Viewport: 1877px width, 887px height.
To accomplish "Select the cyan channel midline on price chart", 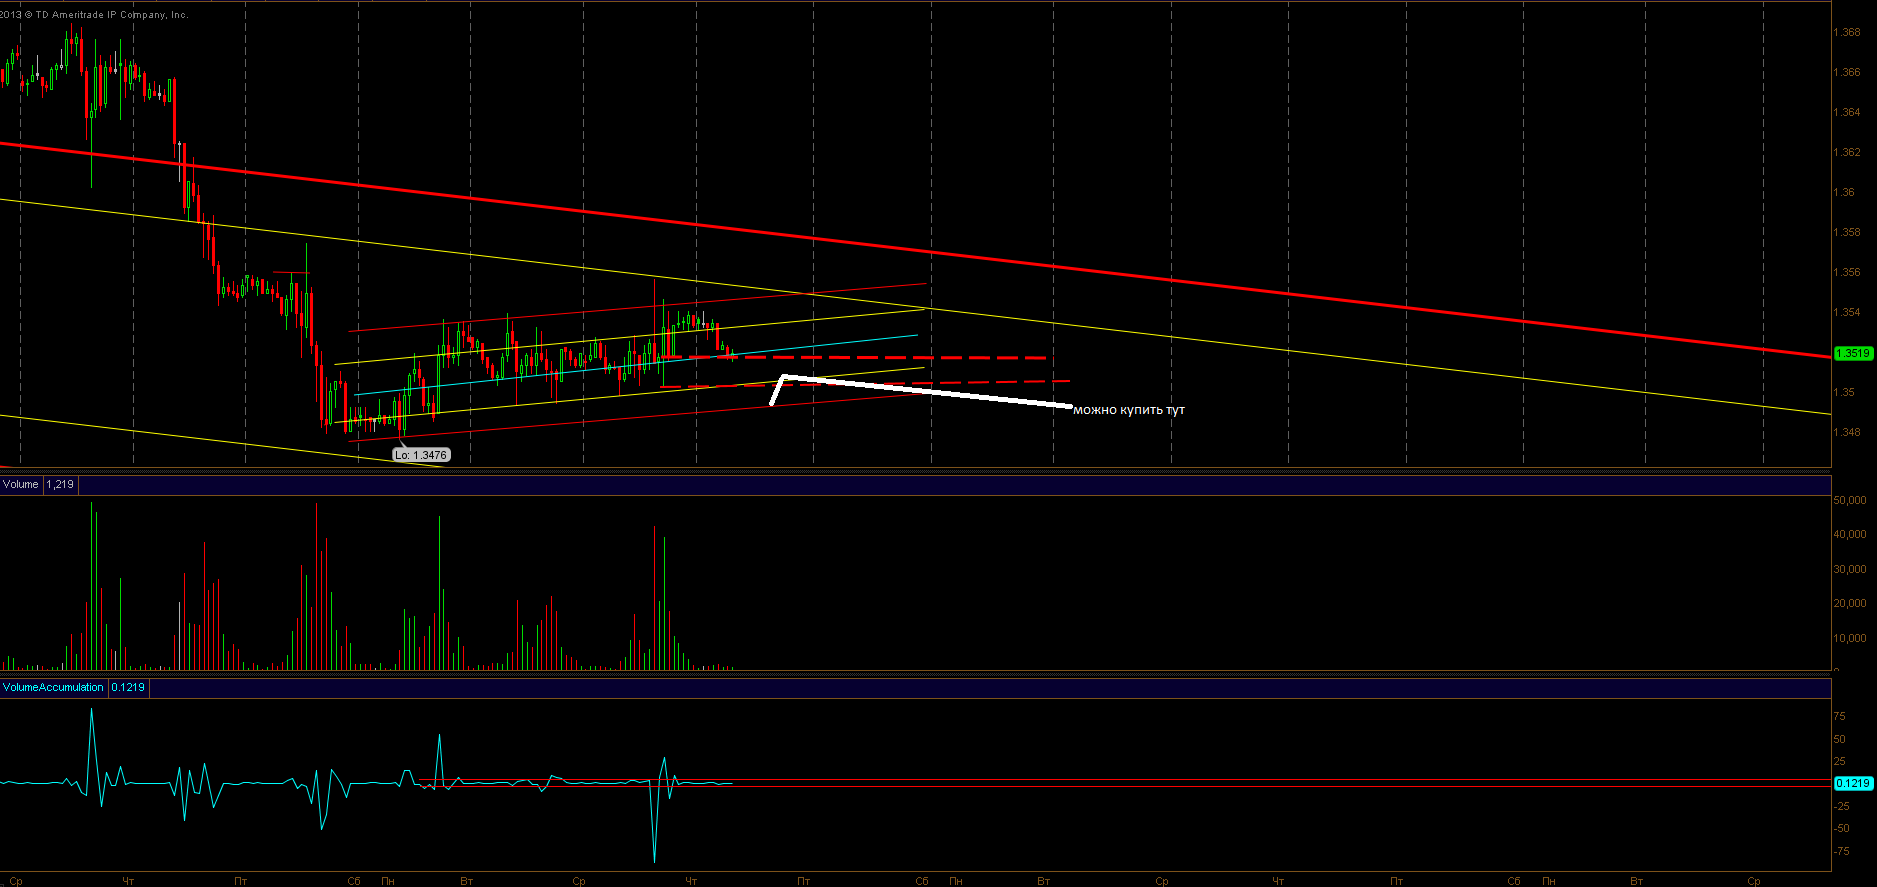I will coord(637,365).
